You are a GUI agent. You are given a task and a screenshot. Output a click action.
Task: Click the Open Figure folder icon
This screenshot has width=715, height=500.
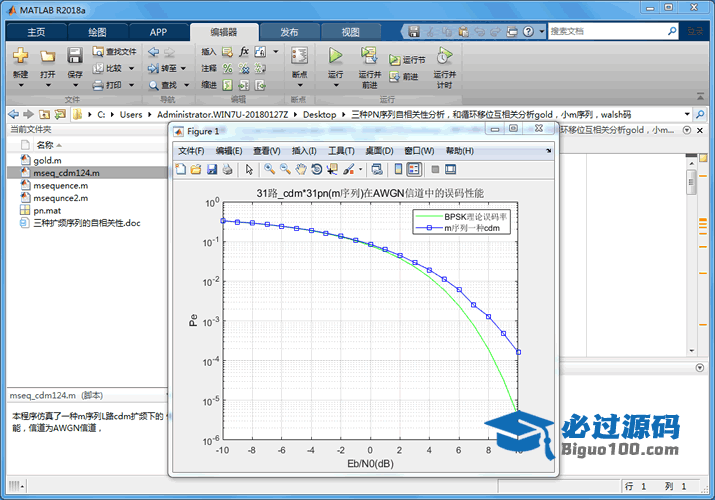pyautogui.click(x=196, y=169)
